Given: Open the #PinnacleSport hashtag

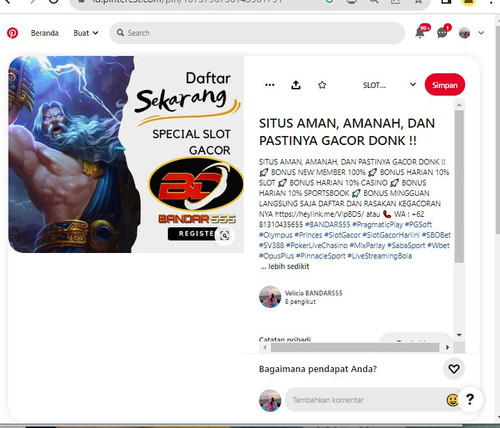Looking at the screenshot, I should coord(321,256).
